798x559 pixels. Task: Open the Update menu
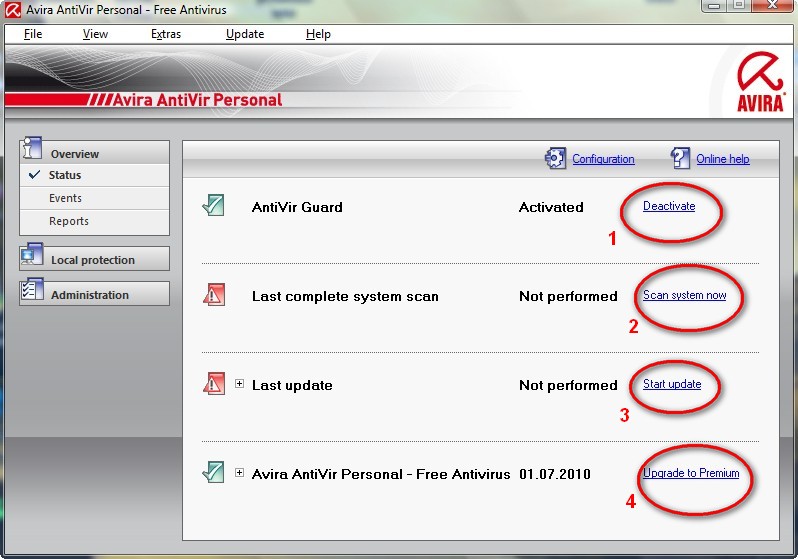point(245,34)
